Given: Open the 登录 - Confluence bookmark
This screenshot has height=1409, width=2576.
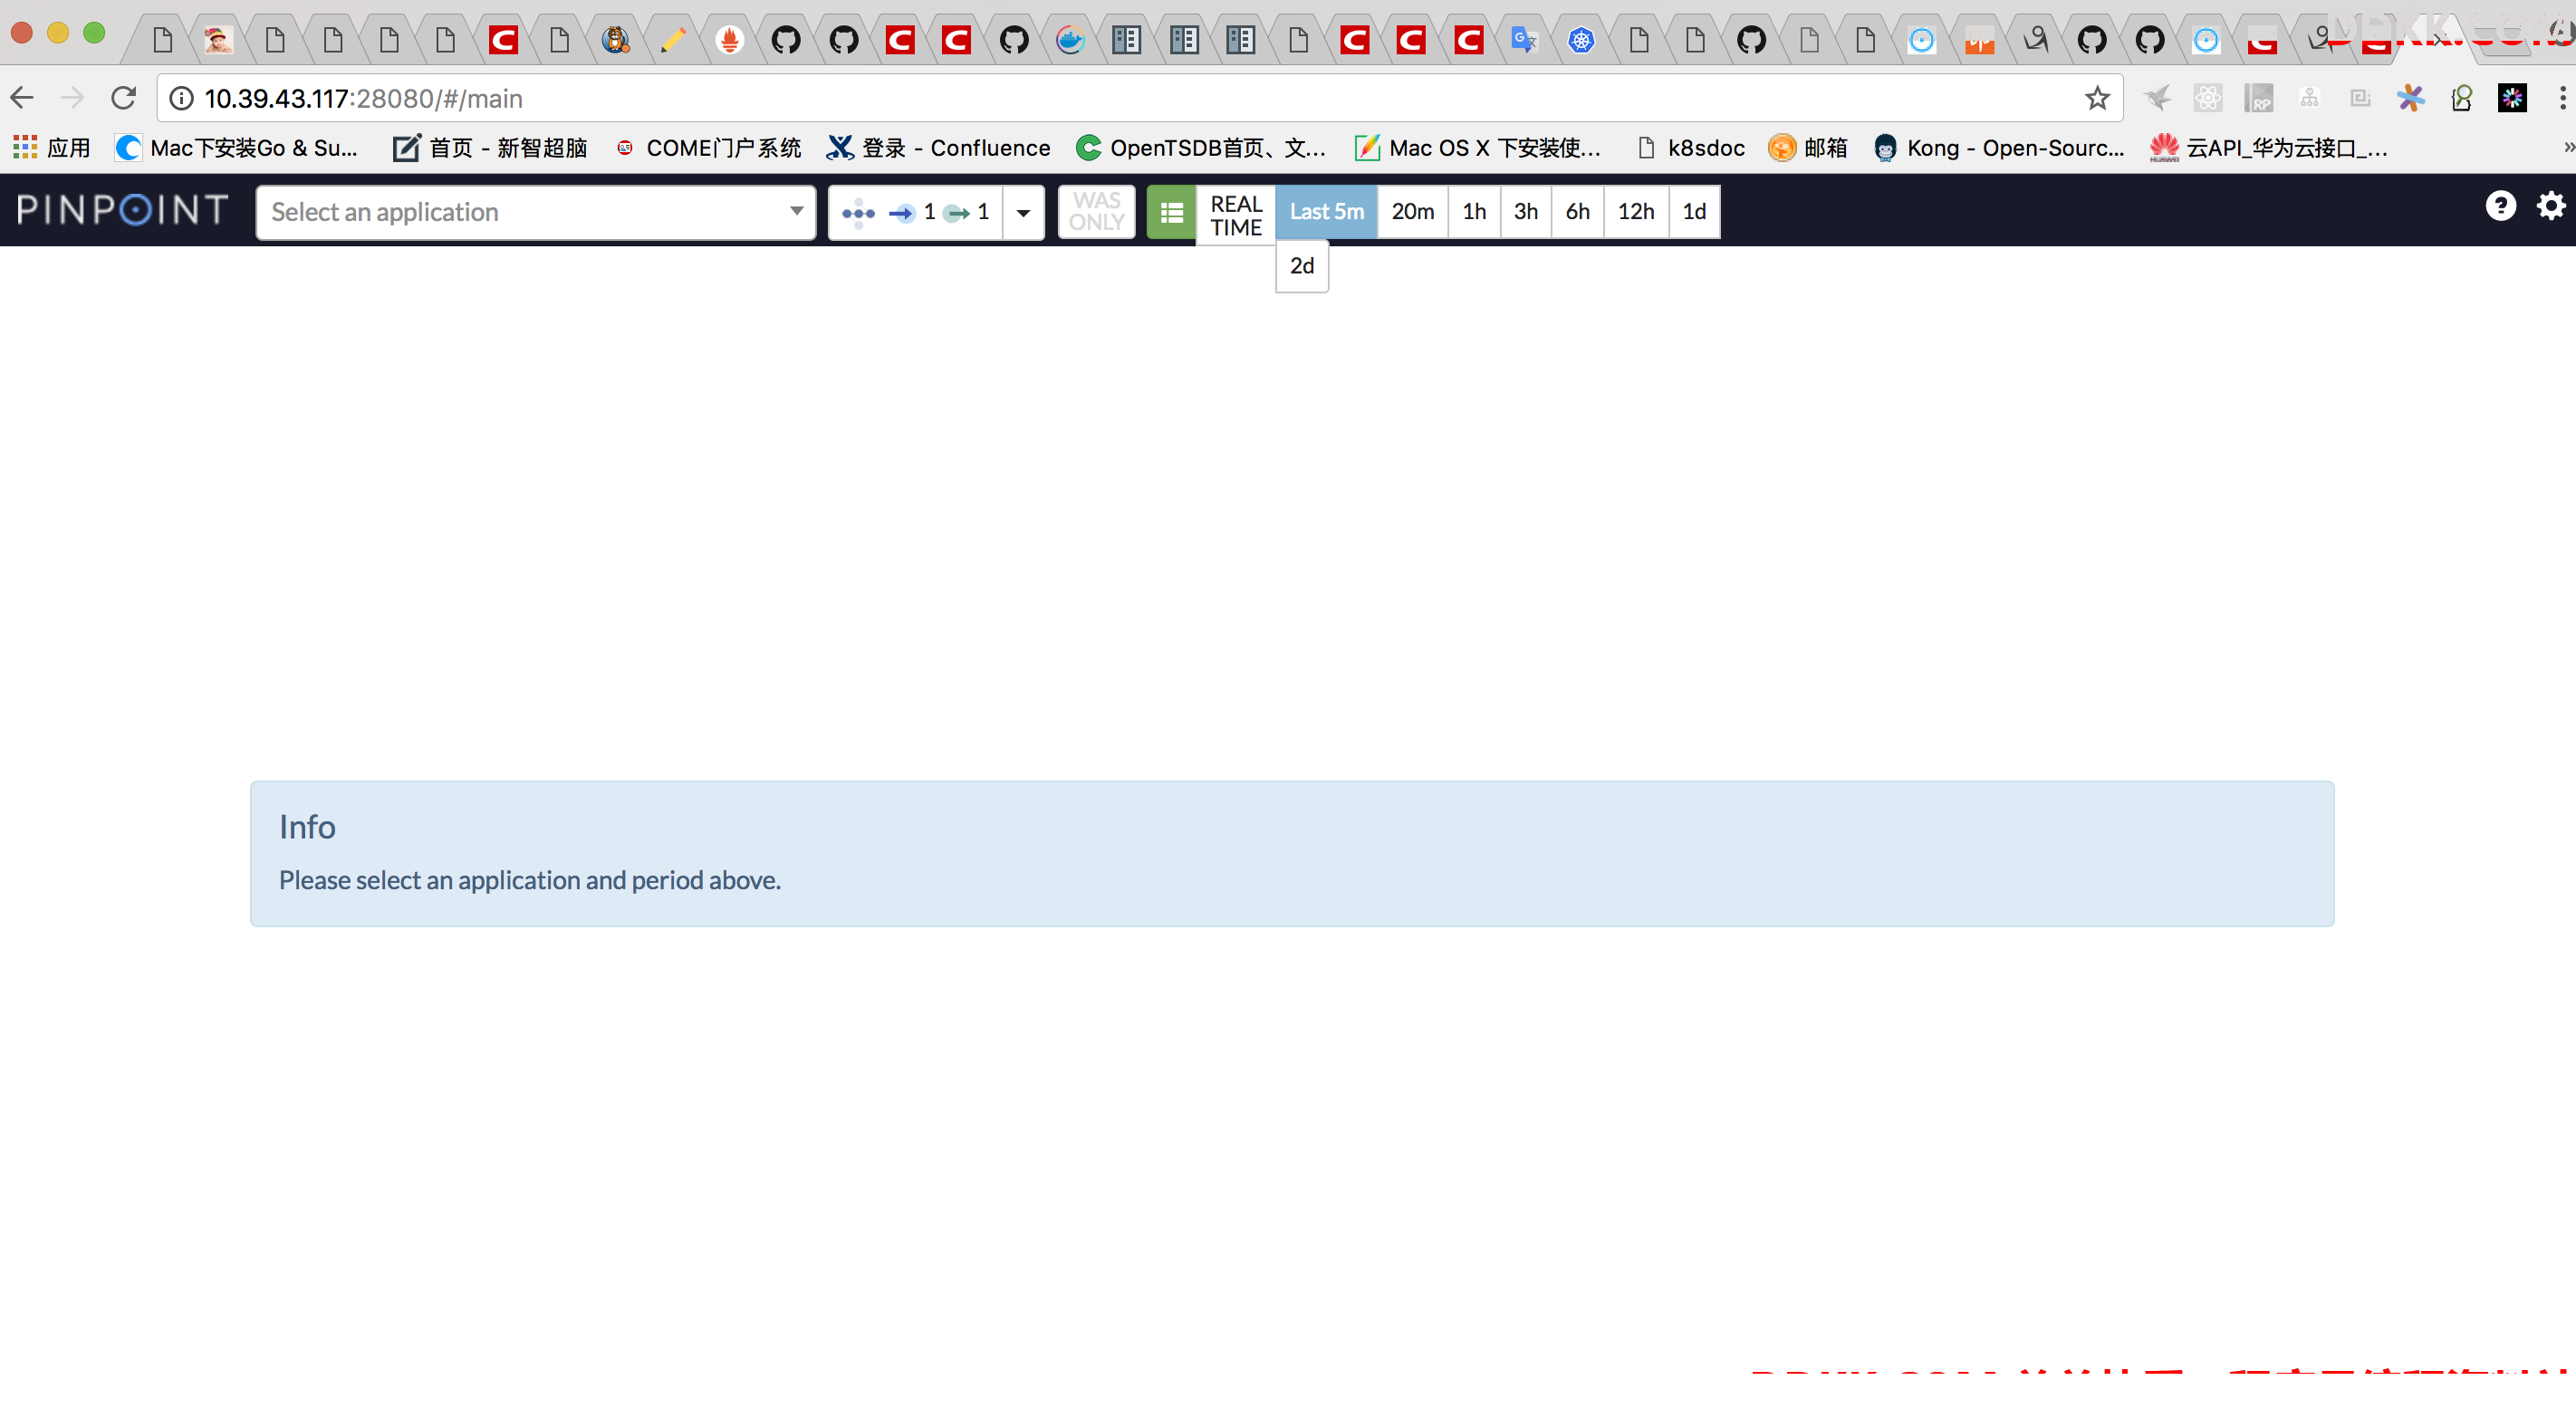Looking at the screenshot, I should pos(938,148).
